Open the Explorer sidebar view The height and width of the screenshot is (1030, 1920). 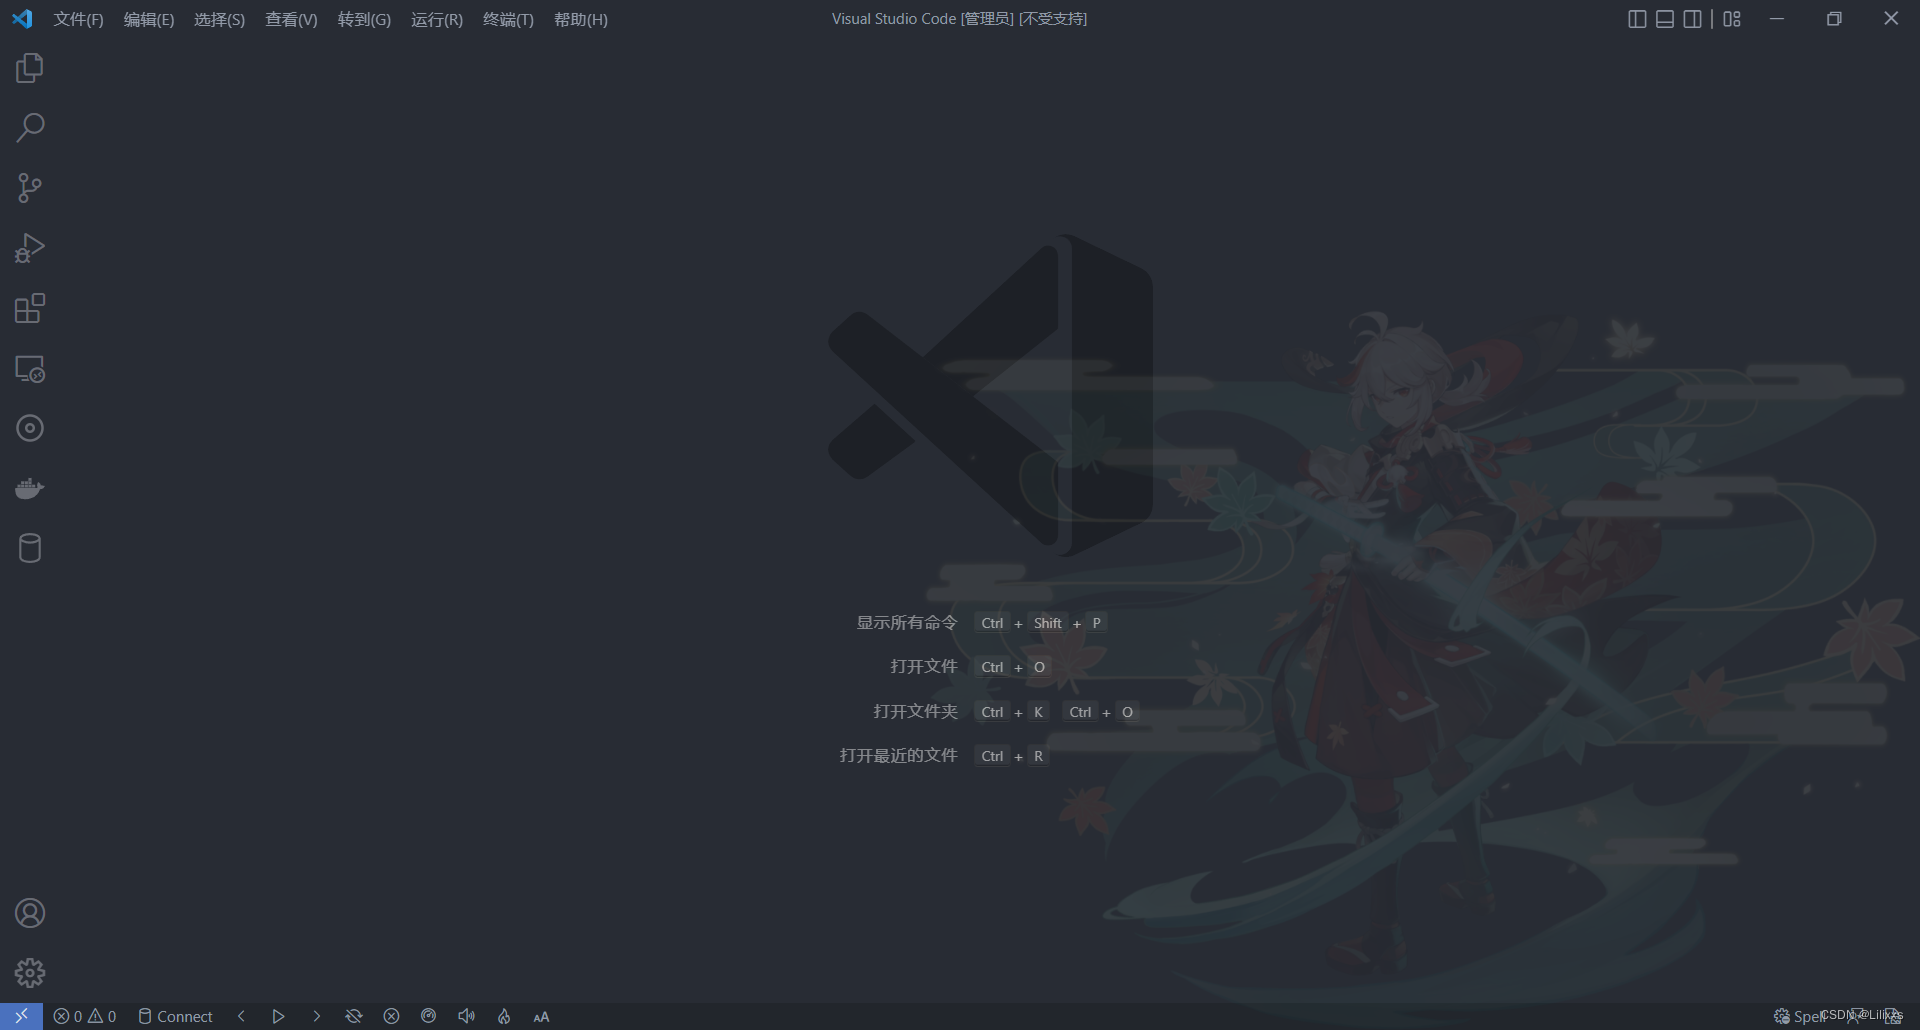tap(29, 68)
